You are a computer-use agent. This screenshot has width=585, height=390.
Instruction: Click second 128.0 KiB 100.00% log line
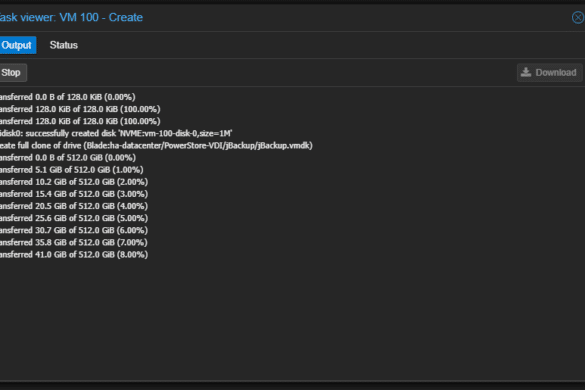click(x=80, y=121)
